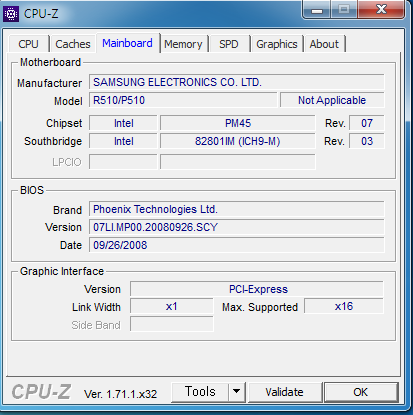Click the Southbridge 82801IM (ICH9-M) field
Screen dimensions: 413x415
click(237, 141)
